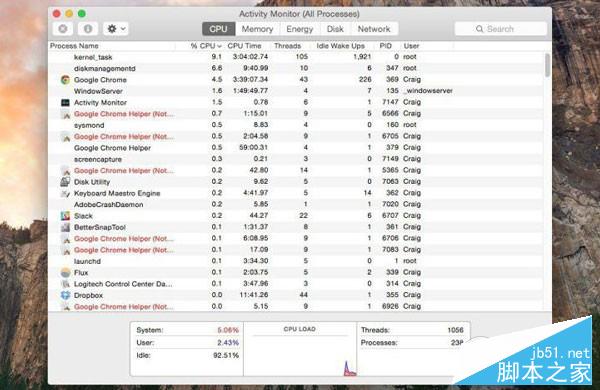Image resolution: width=600 pixels, height=390 pixels.
Task: Click icon of Chrome Helper PID 6566
Action: pos(65,114)
